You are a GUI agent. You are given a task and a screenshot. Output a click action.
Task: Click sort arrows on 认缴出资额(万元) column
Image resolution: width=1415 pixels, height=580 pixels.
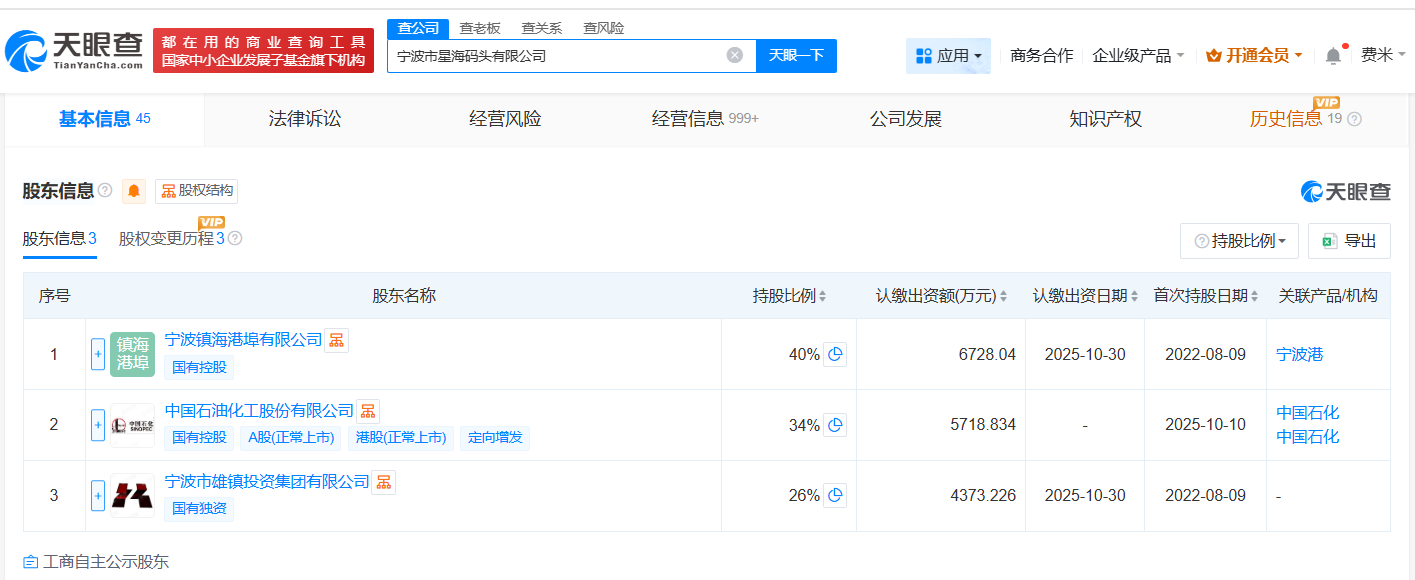[1003, 295]
